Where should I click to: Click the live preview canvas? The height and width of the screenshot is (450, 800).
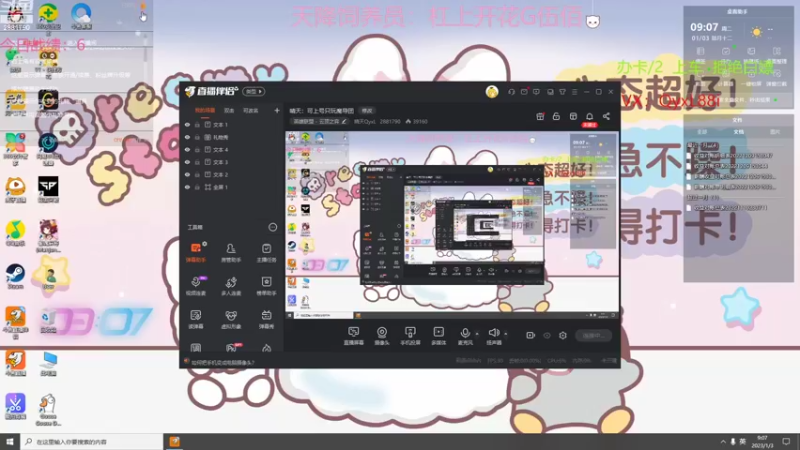coord(452,224)
